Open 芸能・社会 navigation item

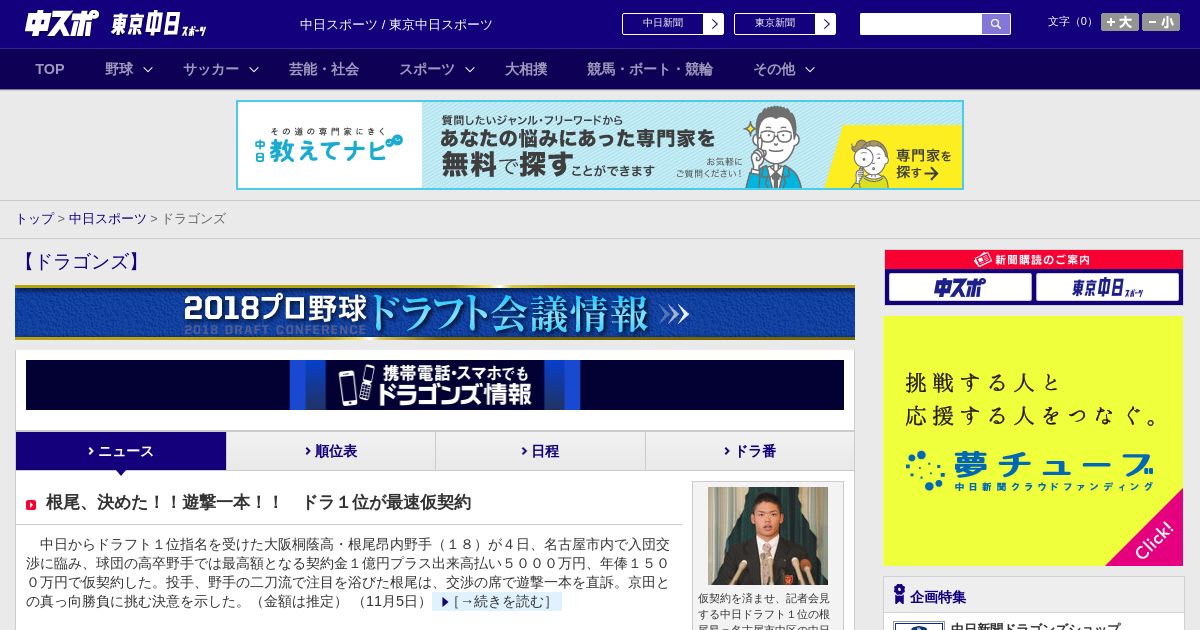tap(324, 69)
